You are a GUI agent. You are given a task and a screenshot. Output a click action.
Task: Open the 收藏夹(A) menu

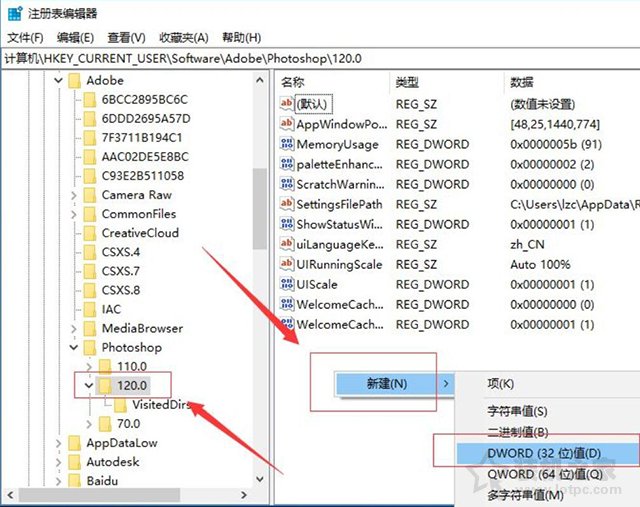click(184, 38)
